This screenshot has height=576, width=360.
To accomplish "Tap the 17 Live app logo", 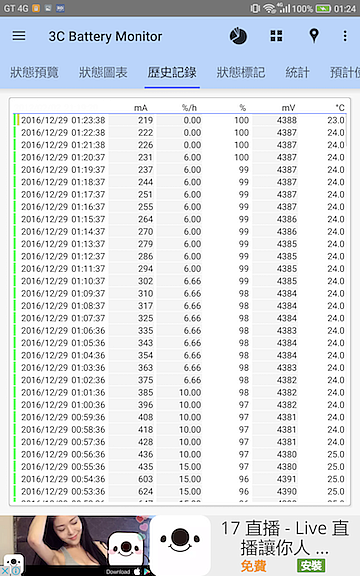I will click(180, 544).
